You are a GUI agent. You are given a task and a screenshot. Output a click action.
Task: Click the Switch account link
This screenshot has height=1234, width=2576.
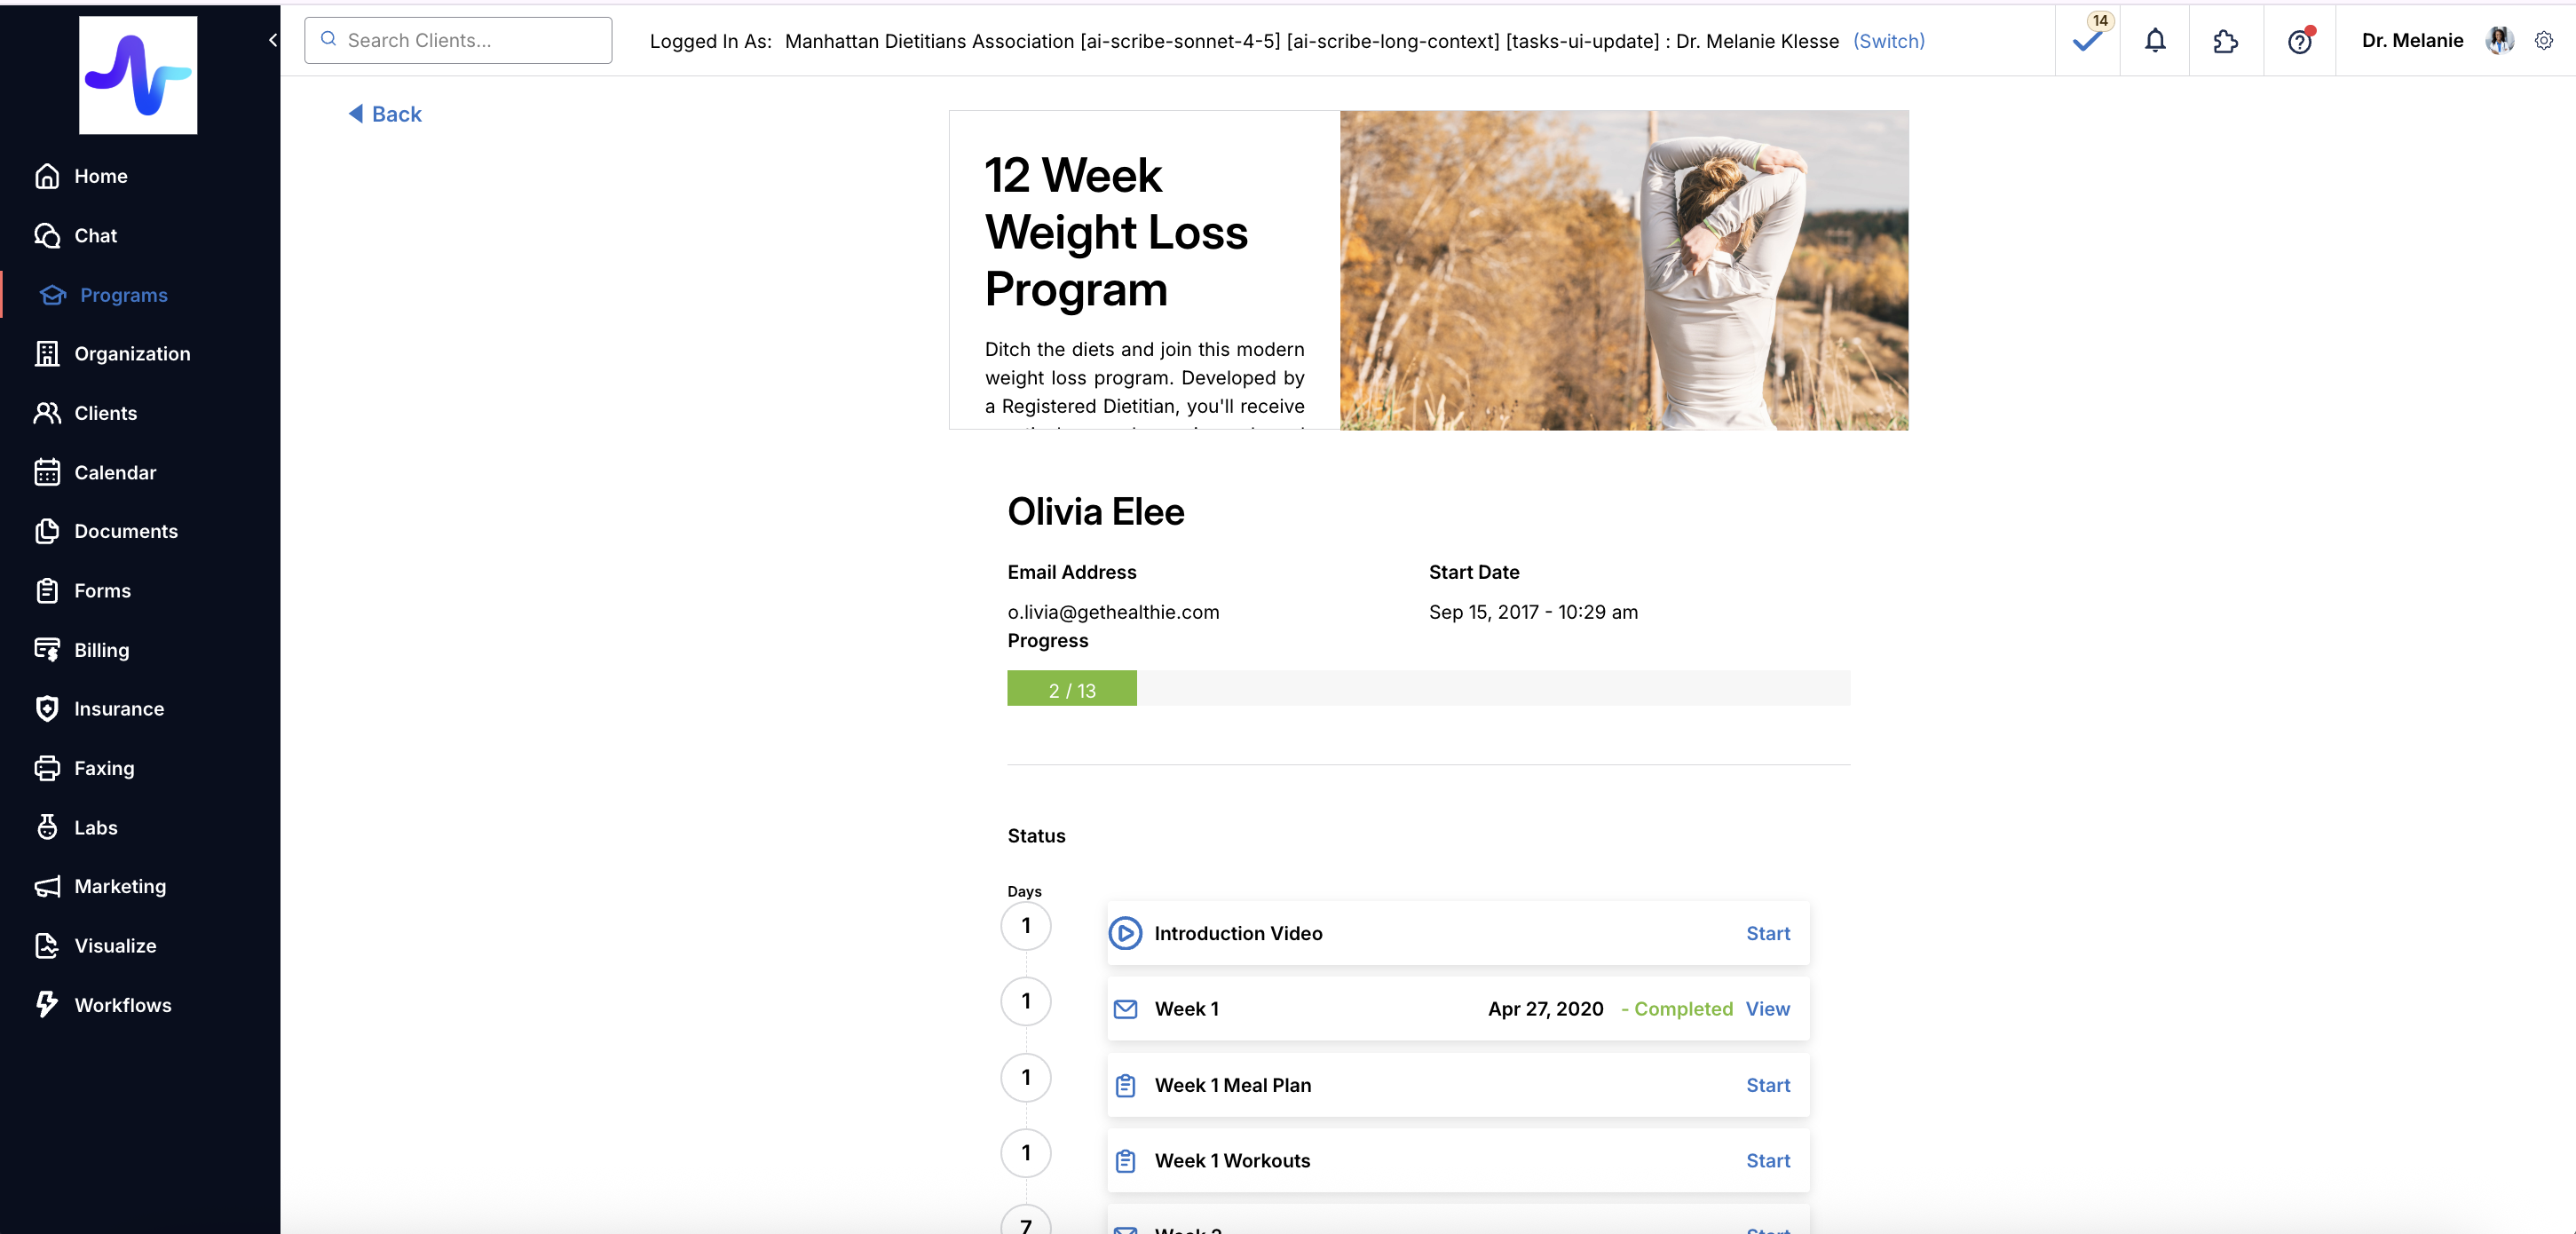pos(1888,41)
